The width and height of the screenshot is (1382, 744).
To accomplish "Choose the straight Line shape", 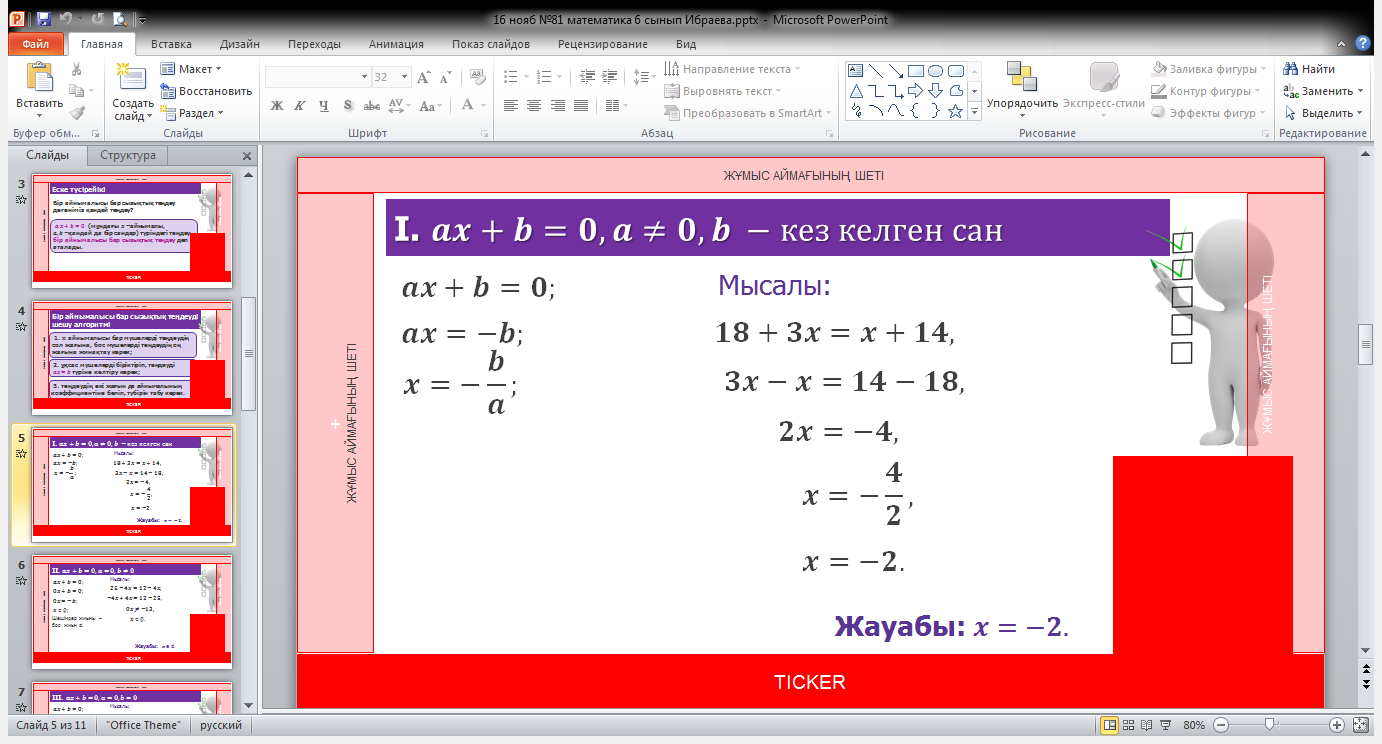I will point(875,71).
